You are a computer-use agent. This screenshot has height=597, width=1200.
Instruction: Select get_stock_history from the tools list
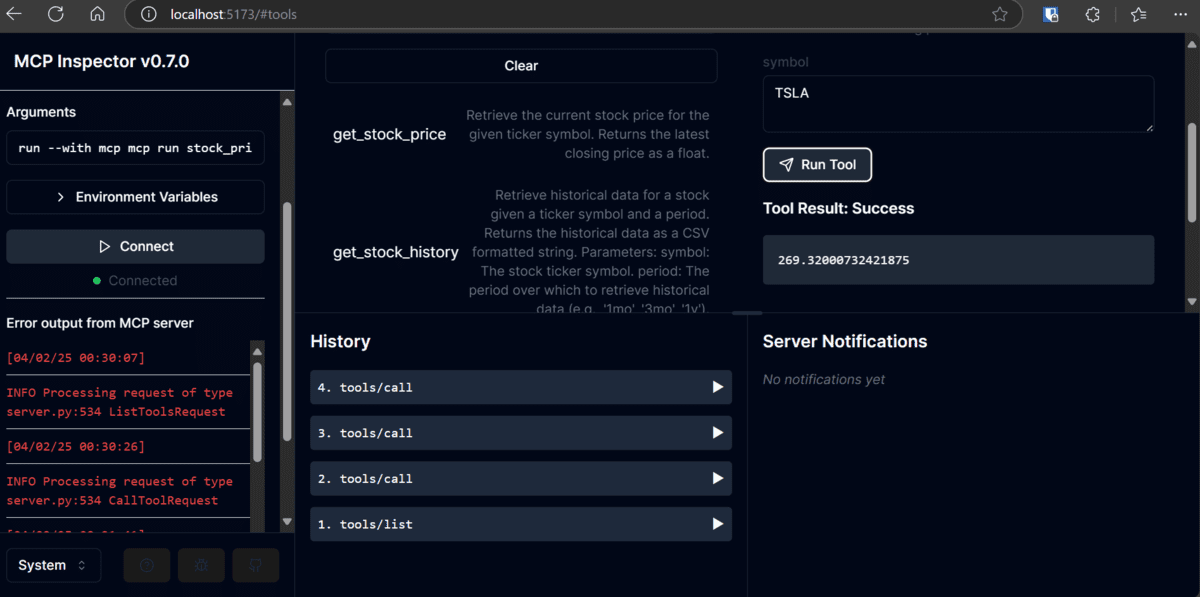[395, 252]
